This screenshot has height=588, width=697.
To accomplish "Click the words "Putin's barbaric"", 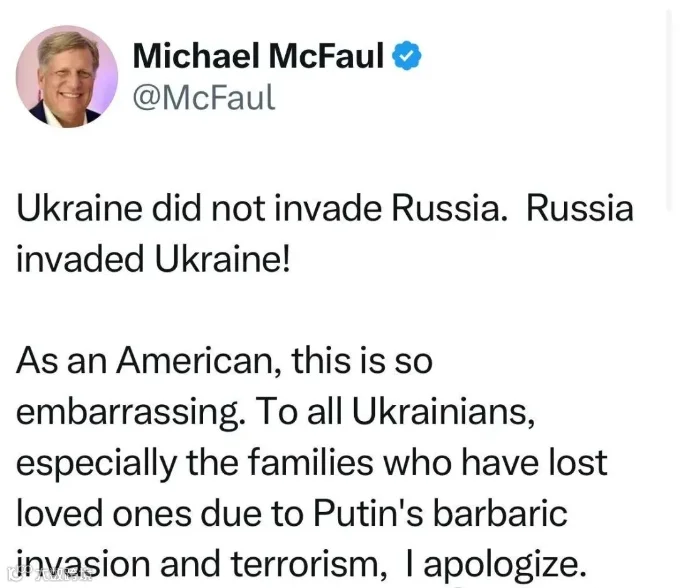I will [x=441, y=513].
